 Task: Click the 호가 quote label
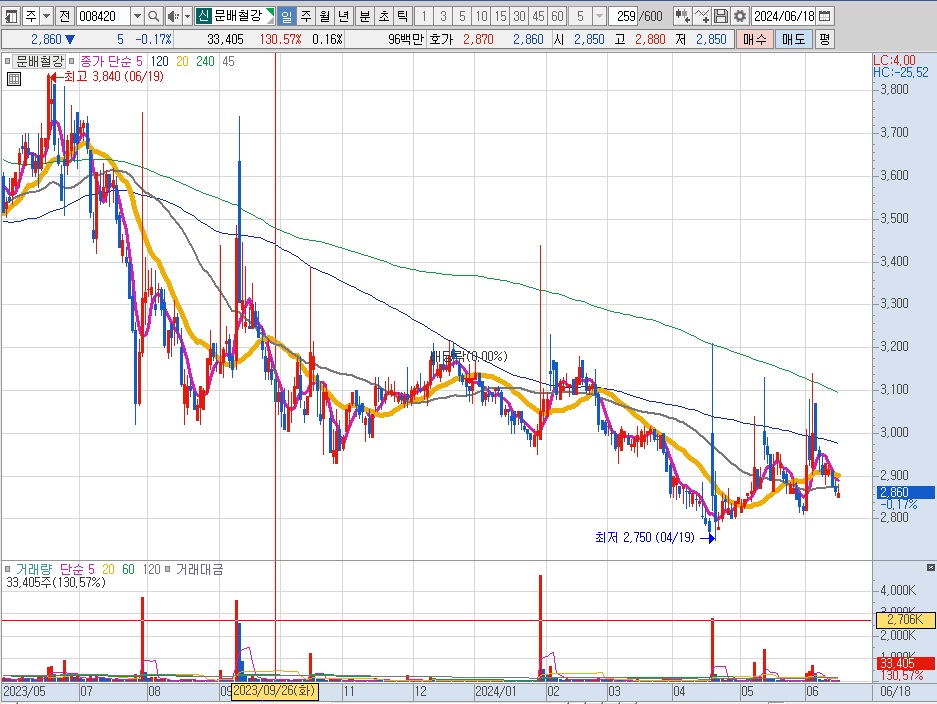click(x=441, y=39)
